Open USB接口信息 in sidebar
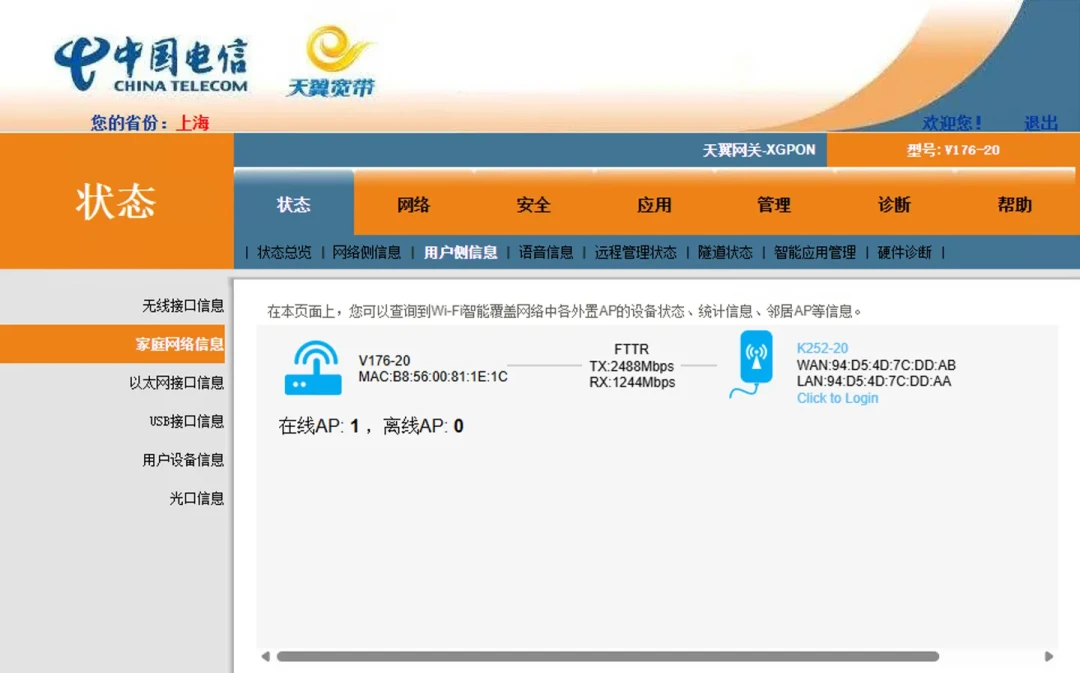The image size is (1080, 673). coord(187,421)
